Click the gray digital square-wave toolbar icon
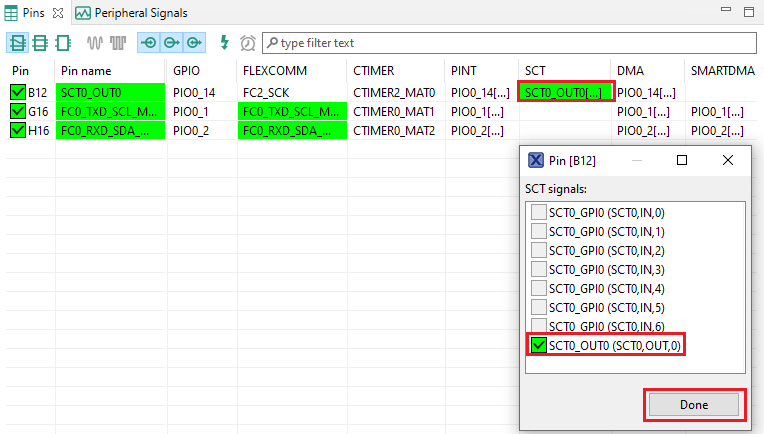This screenshot has width=764, height=434. (x=118, y=43)
